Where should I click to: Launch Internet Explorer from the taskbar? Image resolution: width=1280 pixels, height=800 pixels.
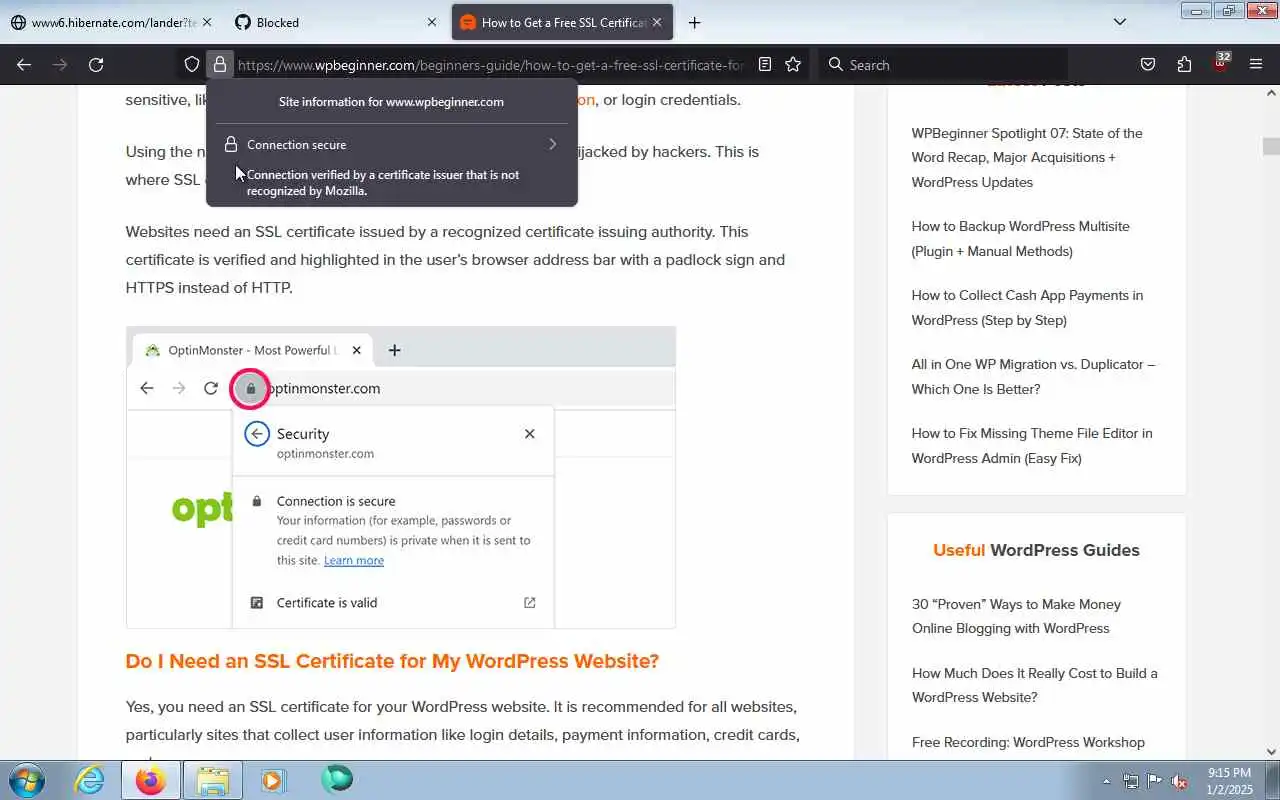[x=90, y=780]
